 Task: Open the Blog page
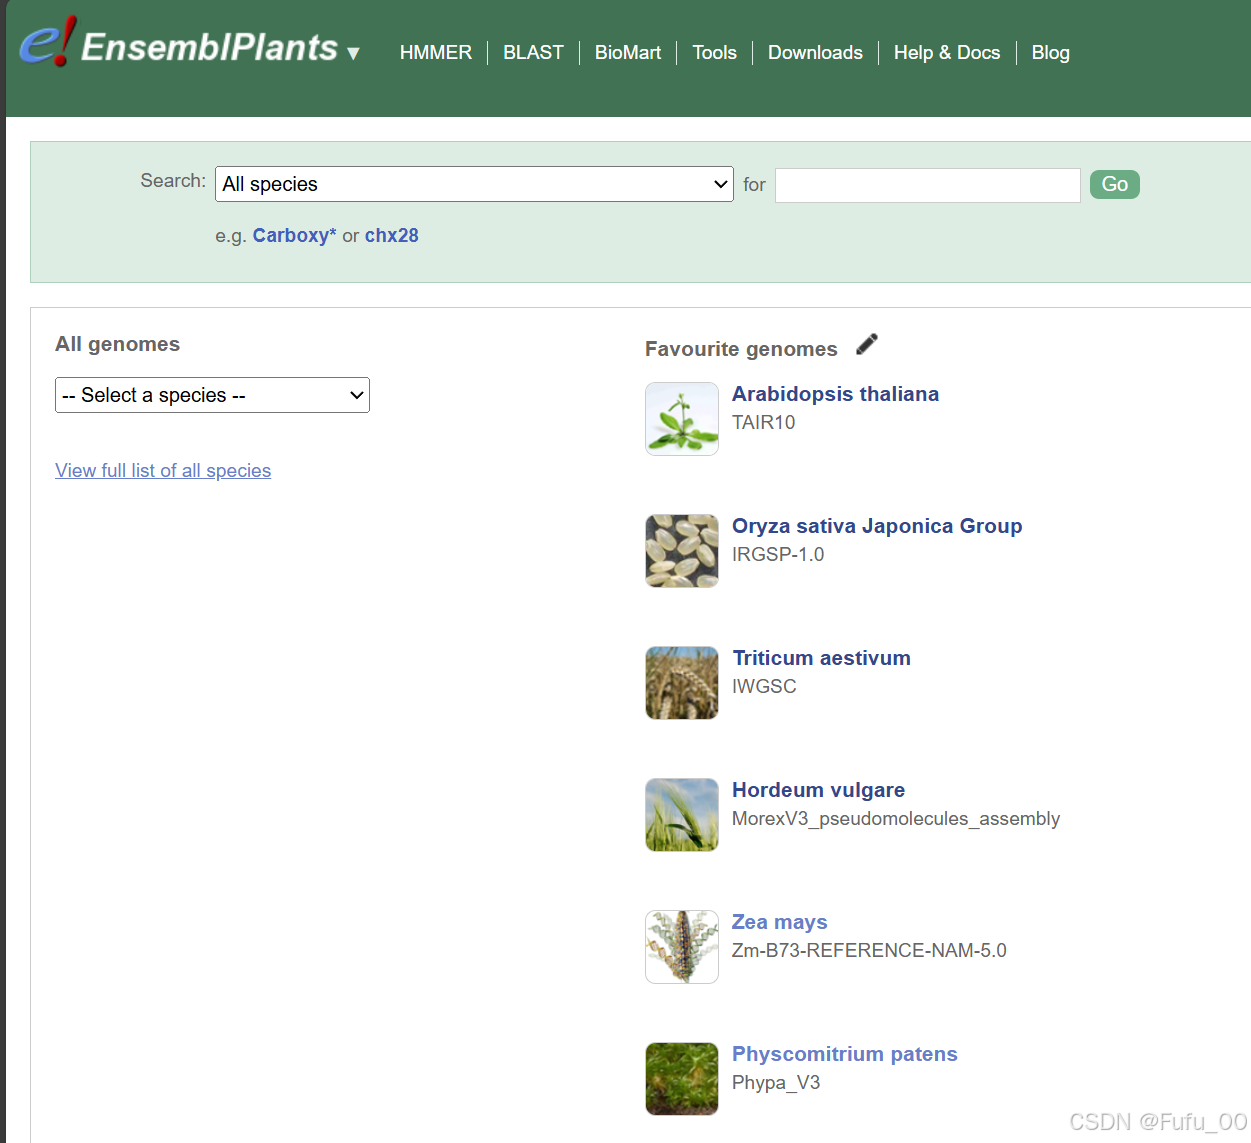coord(1050,52)
